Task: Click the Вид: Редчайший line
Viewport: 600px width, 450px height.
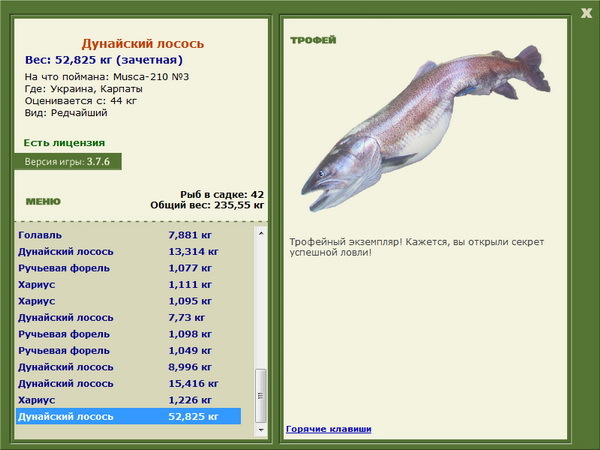Action: click(66, 113)
